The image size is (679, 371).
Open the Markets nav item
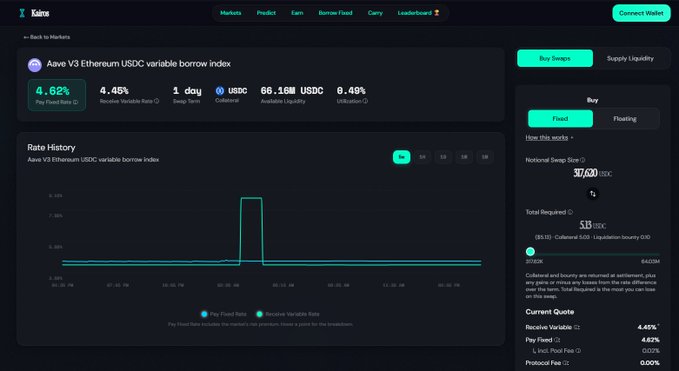pyautogui.click(x=230, y=13)
